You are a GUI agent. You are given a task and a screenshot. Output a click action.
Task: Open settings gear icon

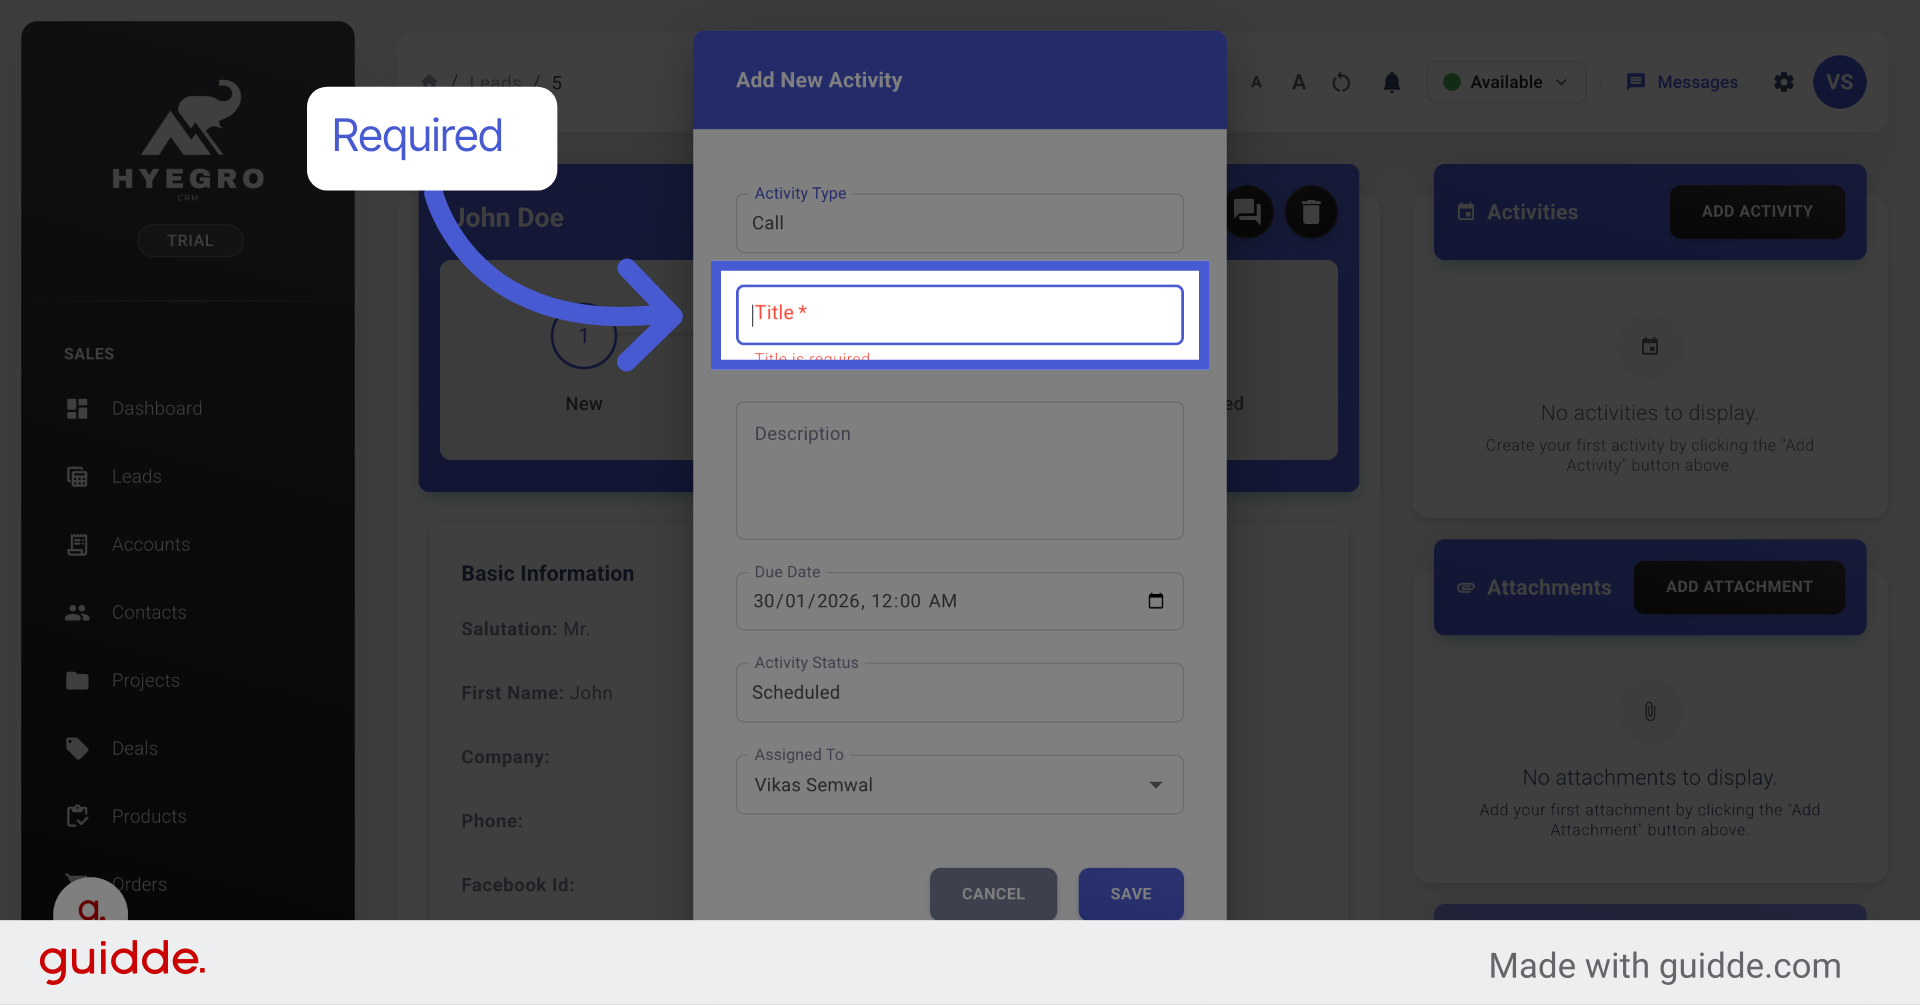[x=1783, y=82]
